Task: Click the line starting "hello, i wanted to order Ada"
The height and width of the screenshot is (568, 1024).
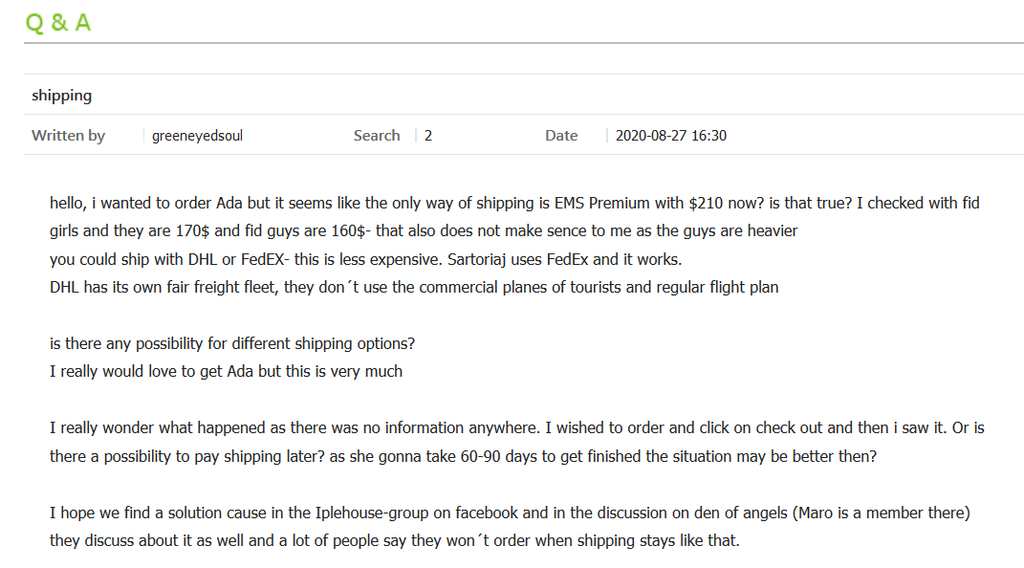Action: (x=515, y=203)
